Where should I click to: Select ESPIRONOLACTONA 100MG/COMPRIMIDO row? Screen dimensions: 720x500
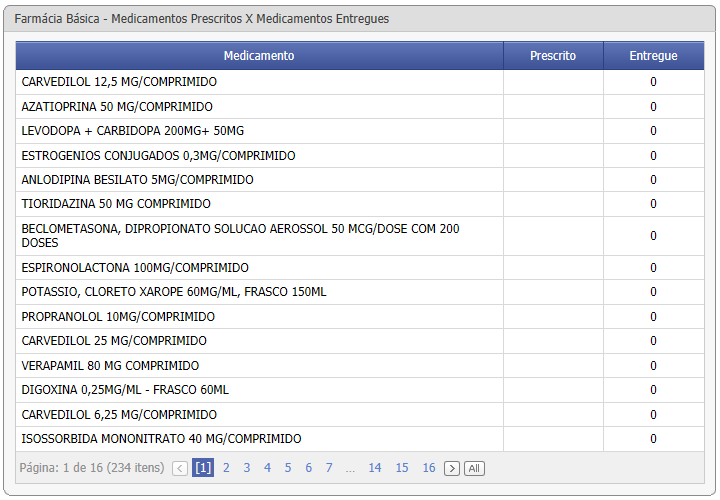click(360, 268)
